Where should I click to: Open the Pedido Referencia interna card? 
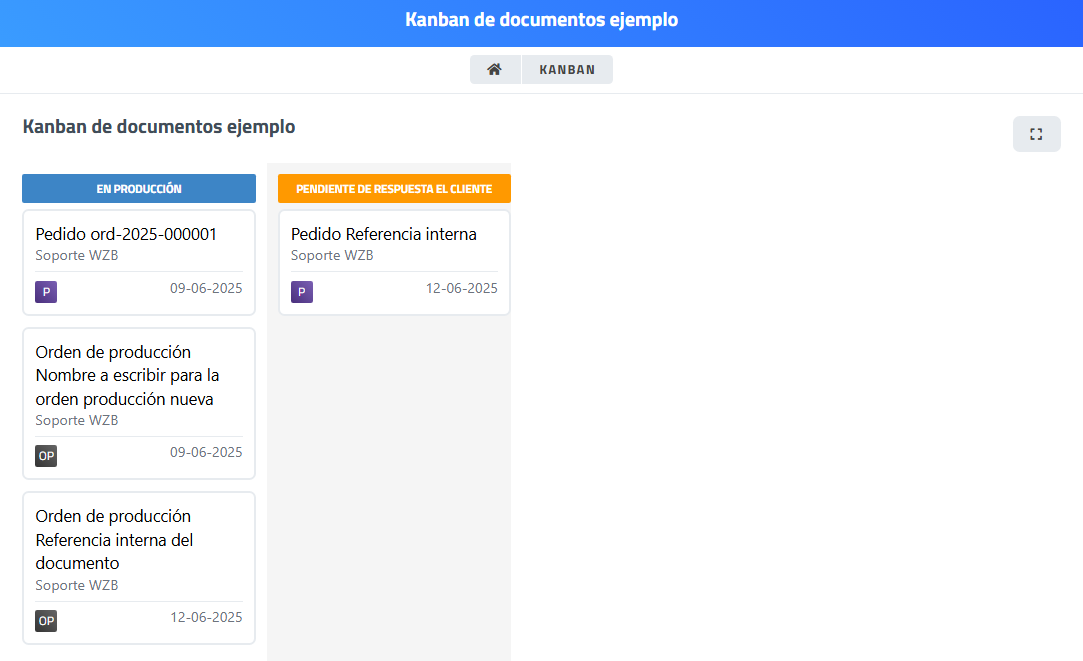383,234
